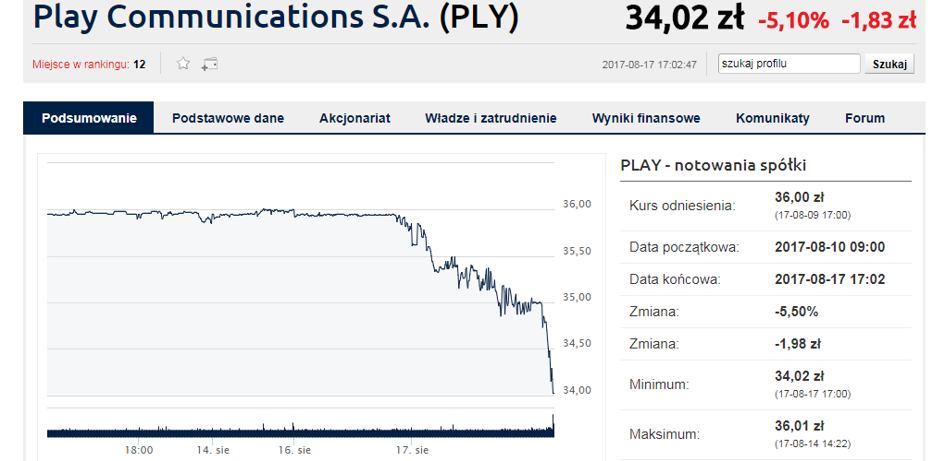
Task: Open the Podsumowanie tab
Action: tap(89, 118)
